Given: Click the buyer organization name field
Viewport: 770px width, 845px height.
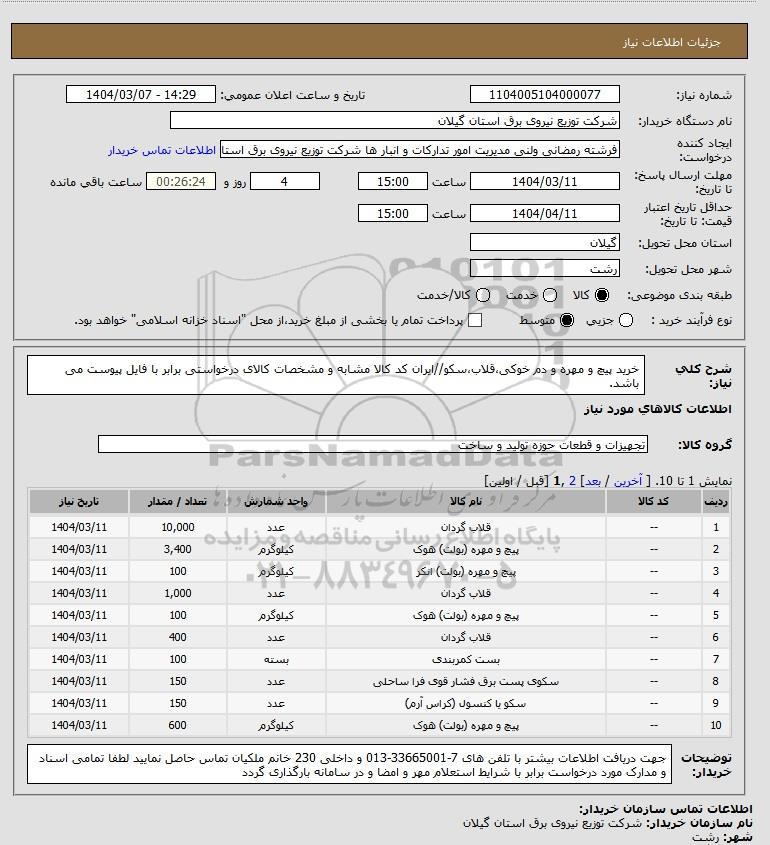Looking at the screenshot, I should [x=394, y=120].
